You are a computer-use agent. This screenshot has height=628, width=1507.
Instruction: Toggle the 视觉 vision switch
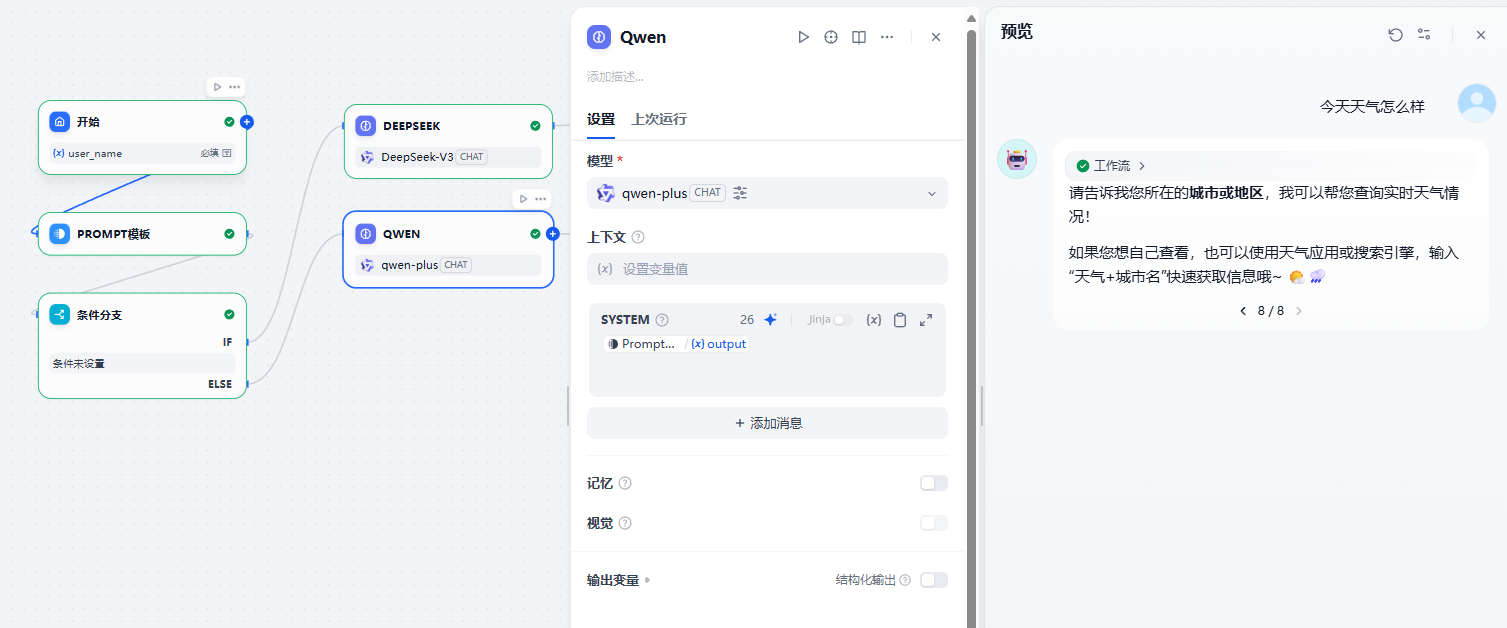coord(933,523)
